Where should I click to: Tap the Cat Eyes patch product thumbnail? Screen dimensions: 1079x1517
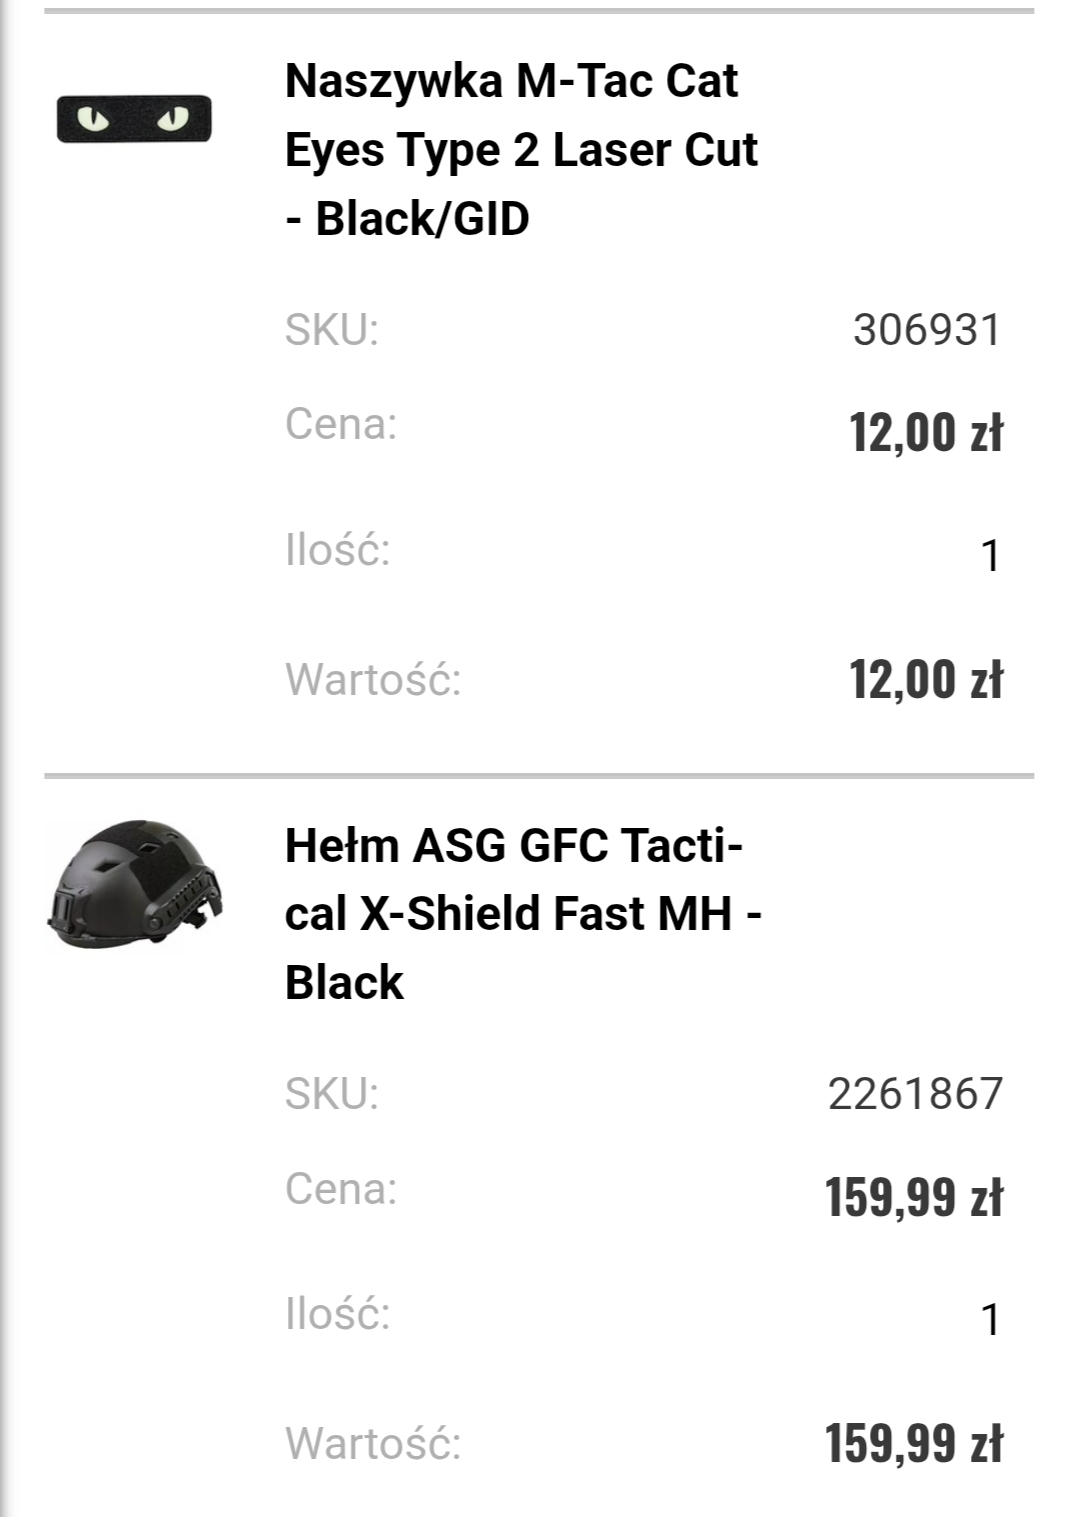[134, 119]
